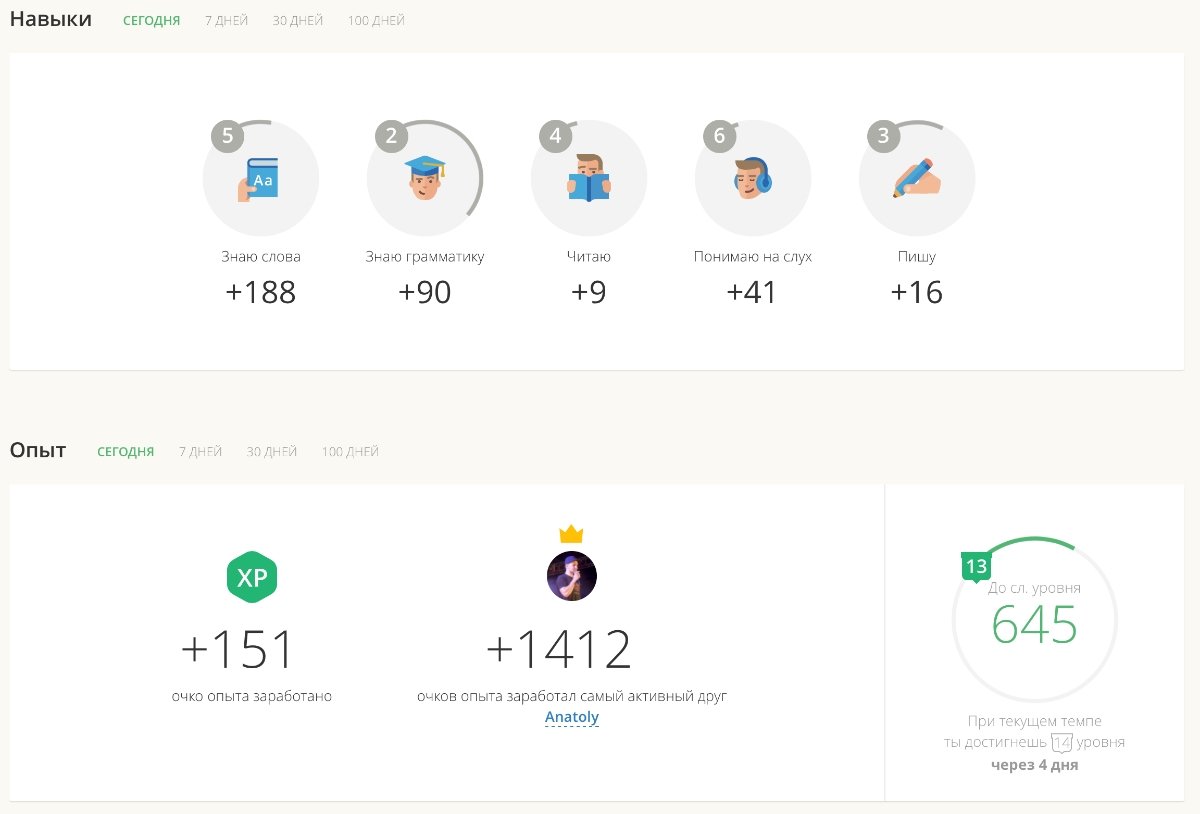Click the 'Знаю слова' vocabulary book icon
1200x814 pixels.
click(260, 179)
